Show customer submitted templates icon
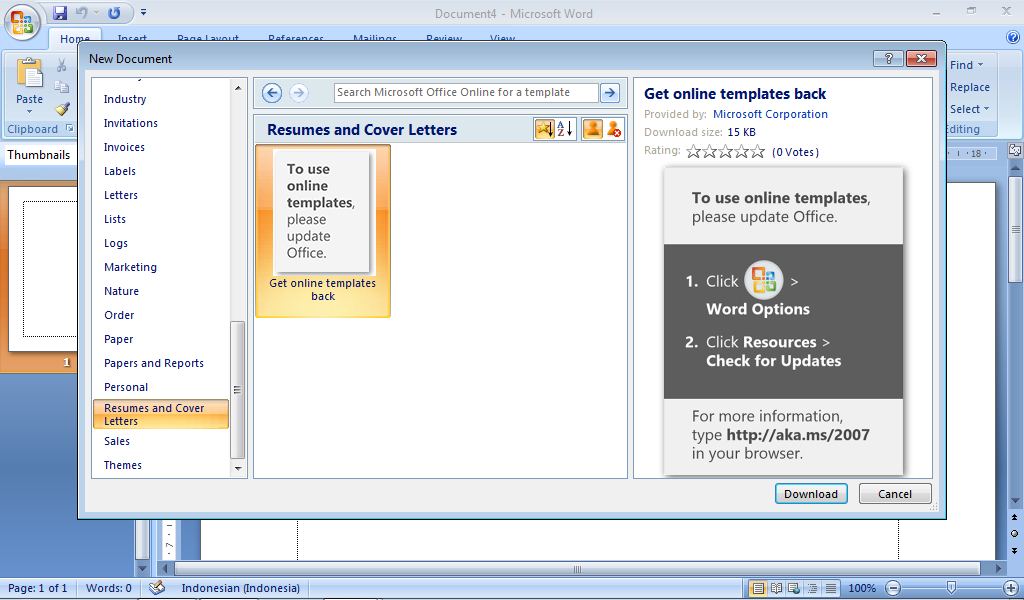Screen dimensions: 1024x600 tap(592, 129)
